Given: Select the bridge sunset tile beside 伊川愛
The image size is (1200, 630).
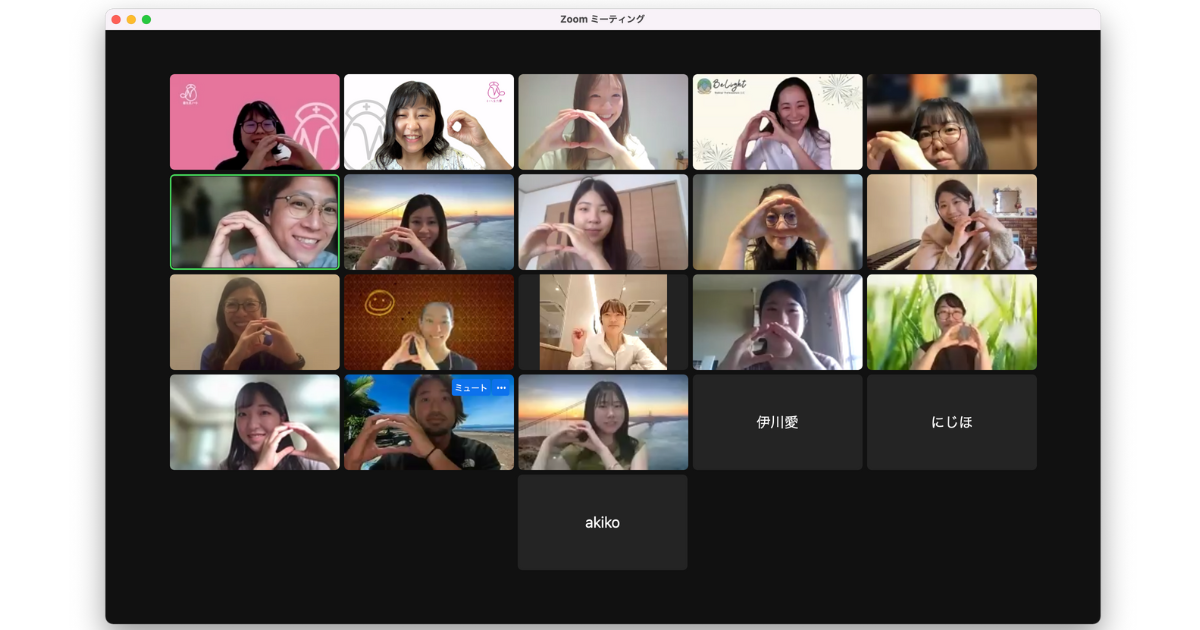Looking at the screenshot, I should coord(602,422).
